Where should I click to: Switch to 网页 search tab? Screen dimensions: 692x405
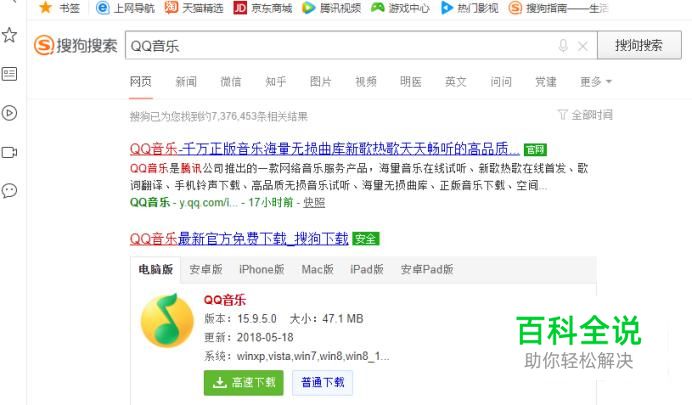pyautogui.click(x=141, y=82)
